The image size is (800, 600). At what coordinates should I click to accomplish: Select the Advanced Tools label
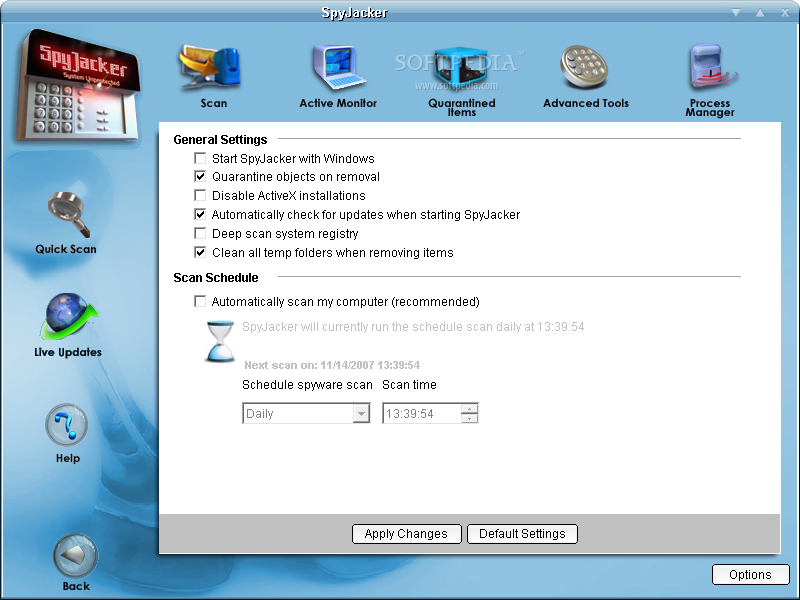[x=586, y=103]
